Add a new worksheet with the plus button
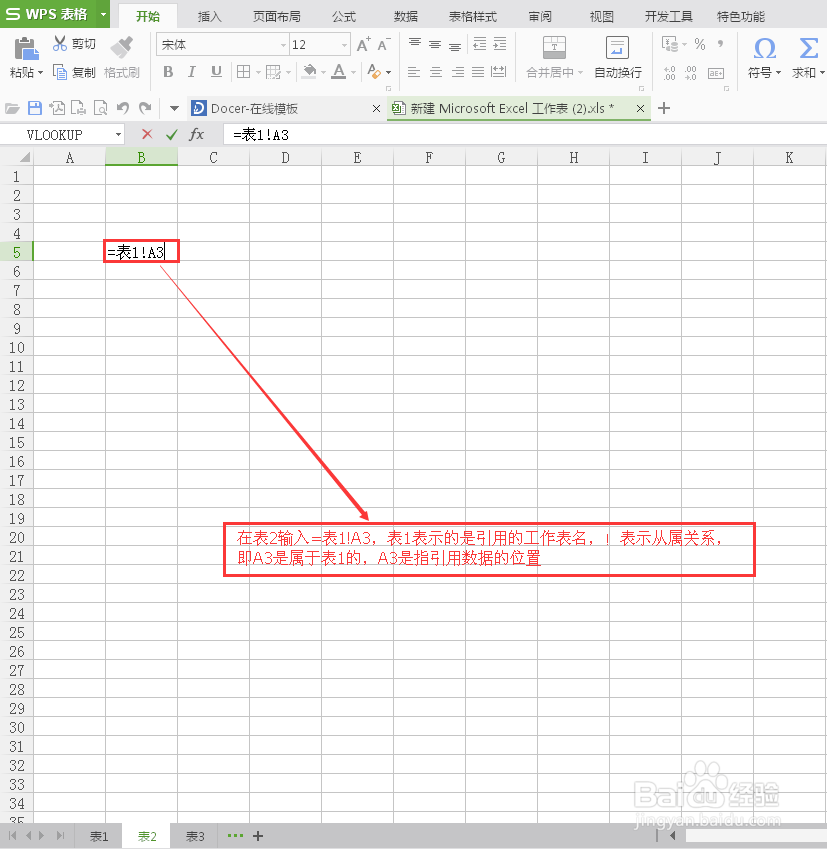 [256, 836]
